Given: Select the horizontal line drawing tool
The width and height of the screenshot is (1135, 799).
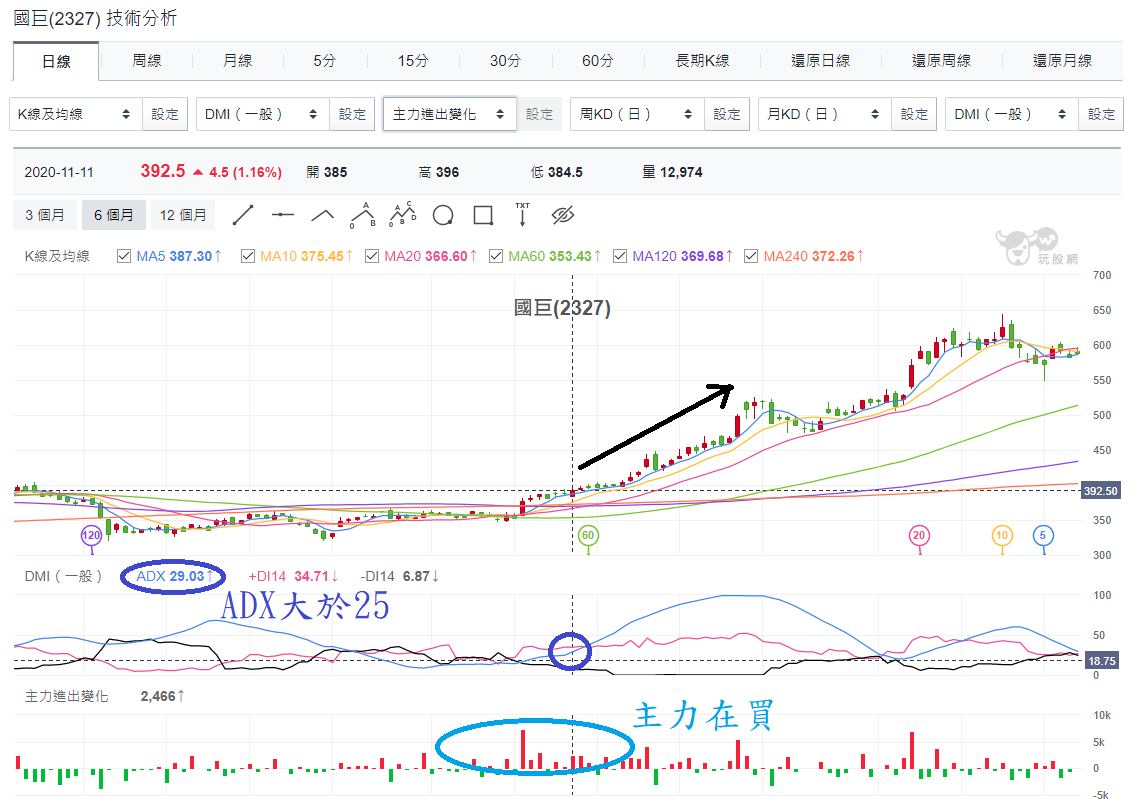Looking at the screenshot, I should pos(284,214).
